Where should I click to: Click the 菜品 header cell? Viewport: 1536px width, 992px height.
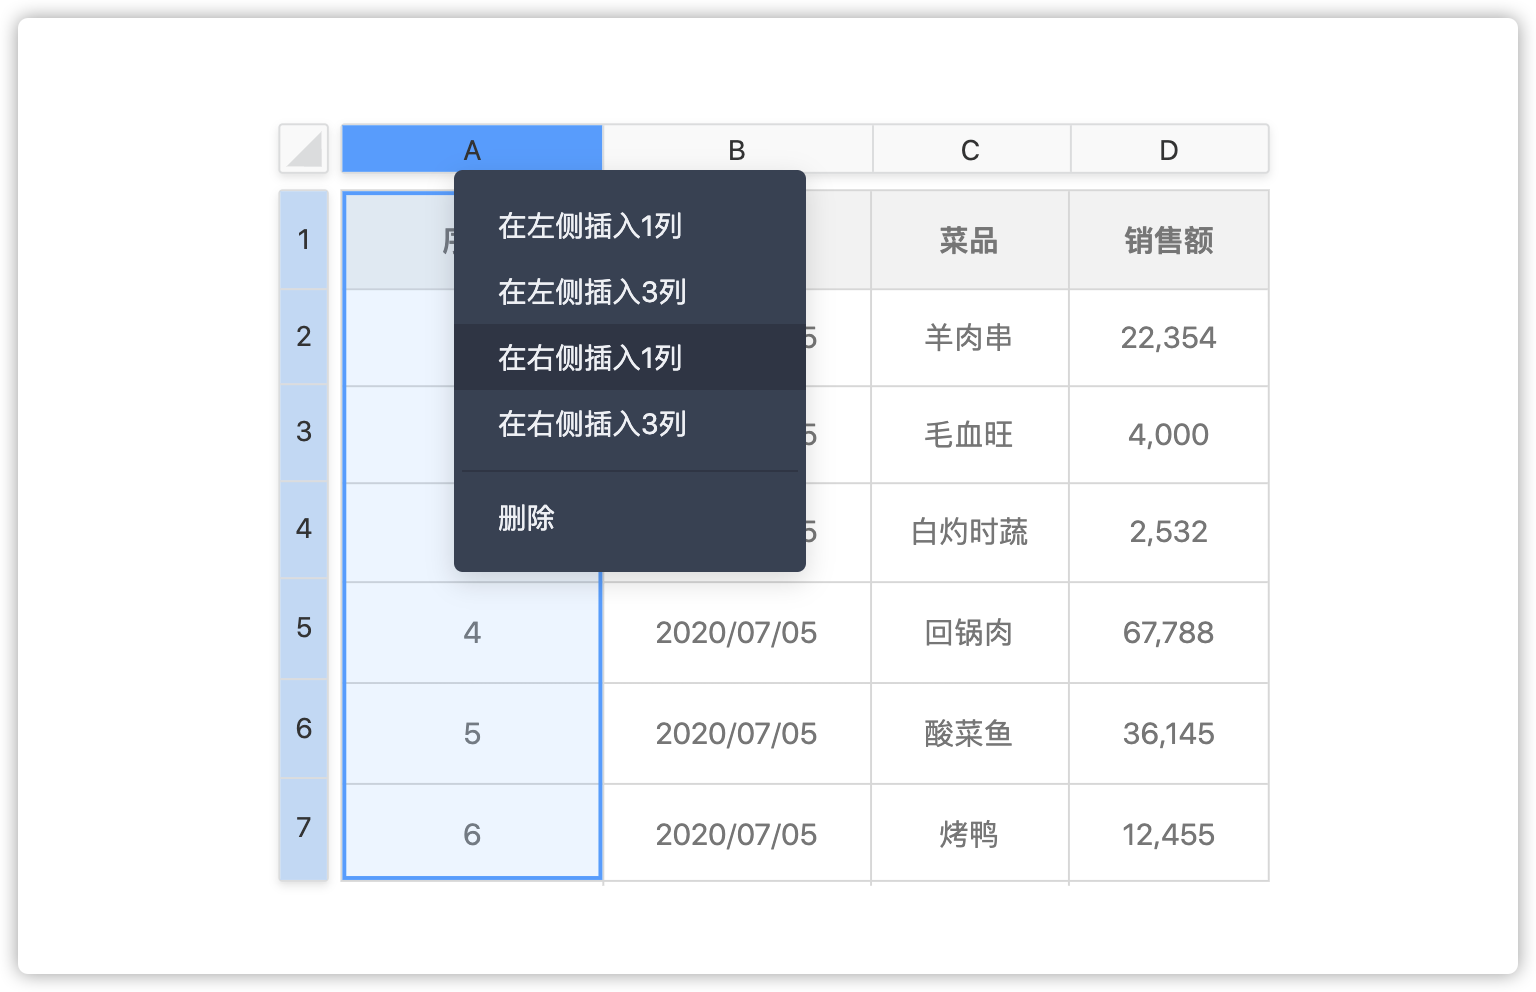point(969,241)
